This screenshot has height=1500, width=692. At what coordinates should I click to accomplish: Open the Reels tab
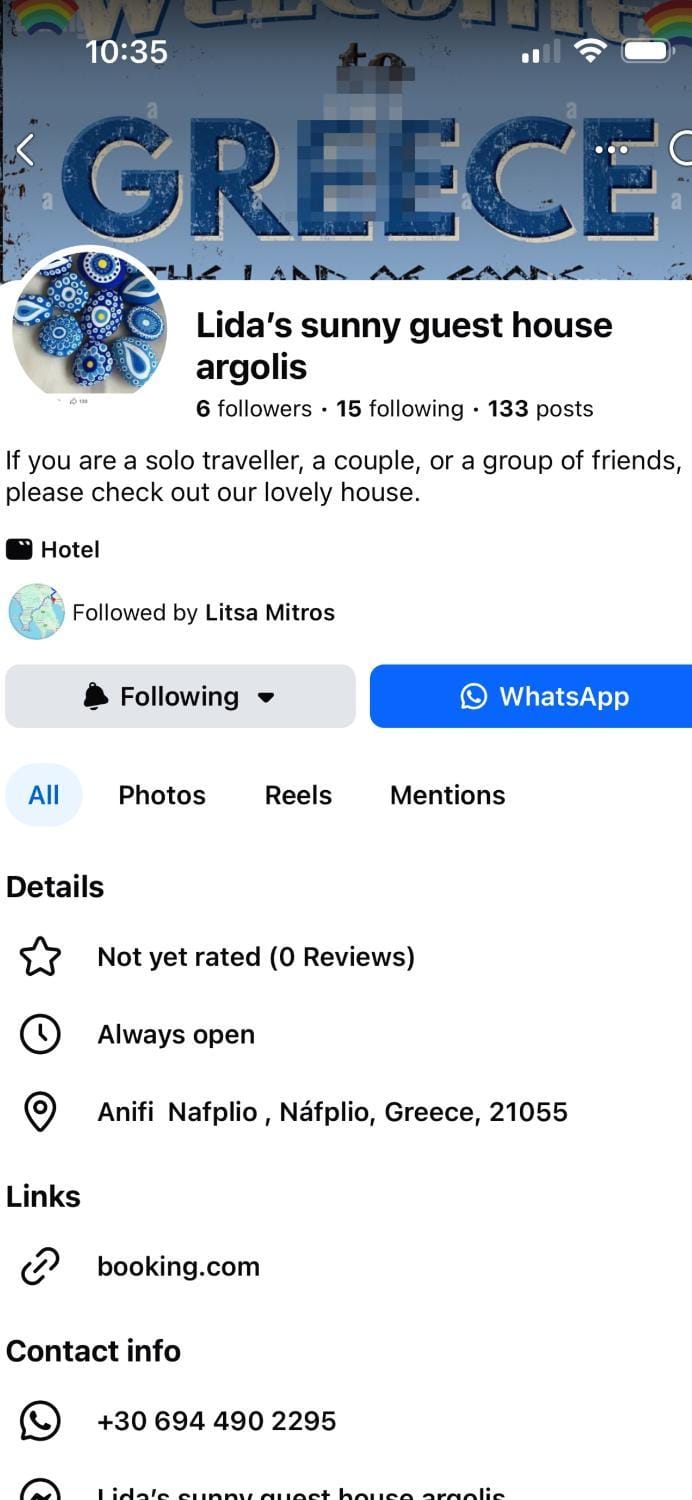[x=298, y=795]
